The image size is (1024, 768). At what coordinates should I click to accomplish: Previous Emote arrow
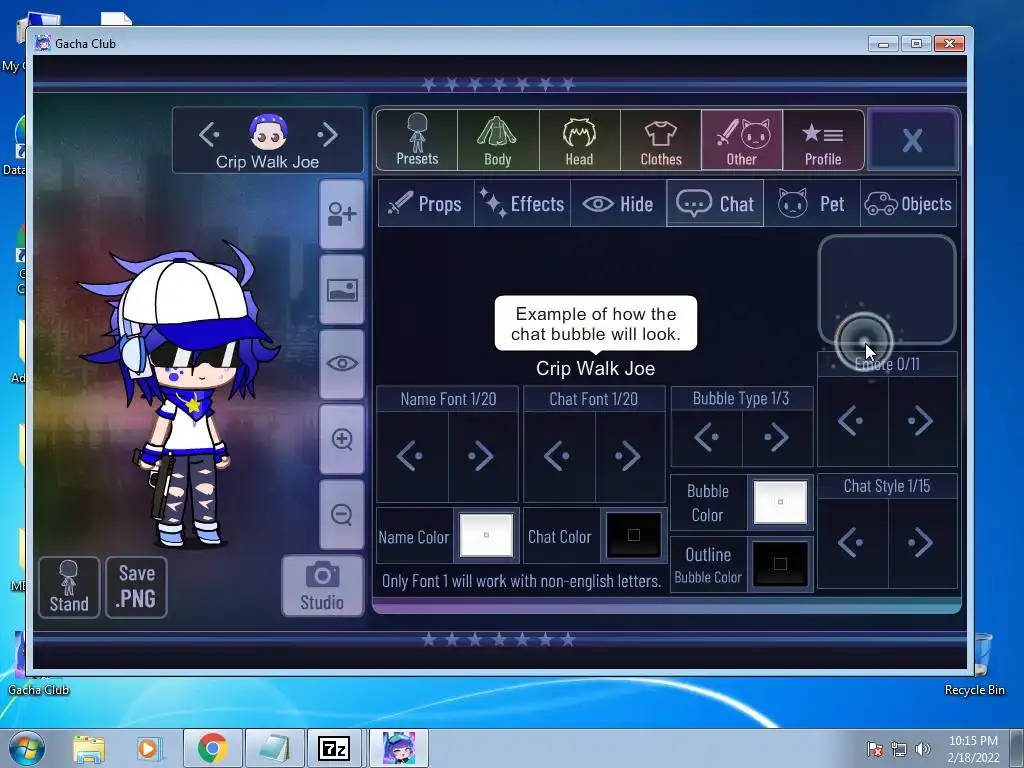852,421
